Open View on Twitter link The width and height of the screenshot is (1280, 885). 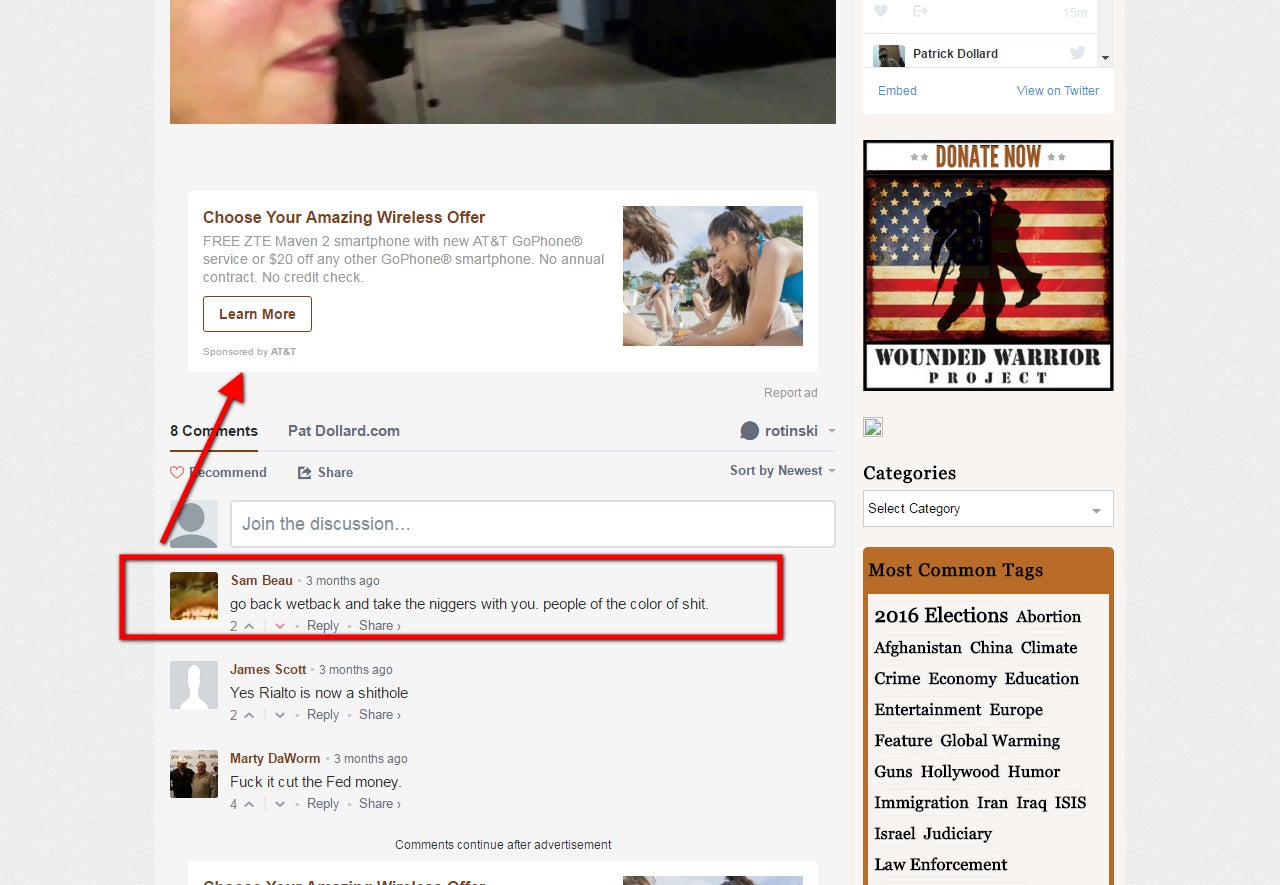coord(1058,91)
